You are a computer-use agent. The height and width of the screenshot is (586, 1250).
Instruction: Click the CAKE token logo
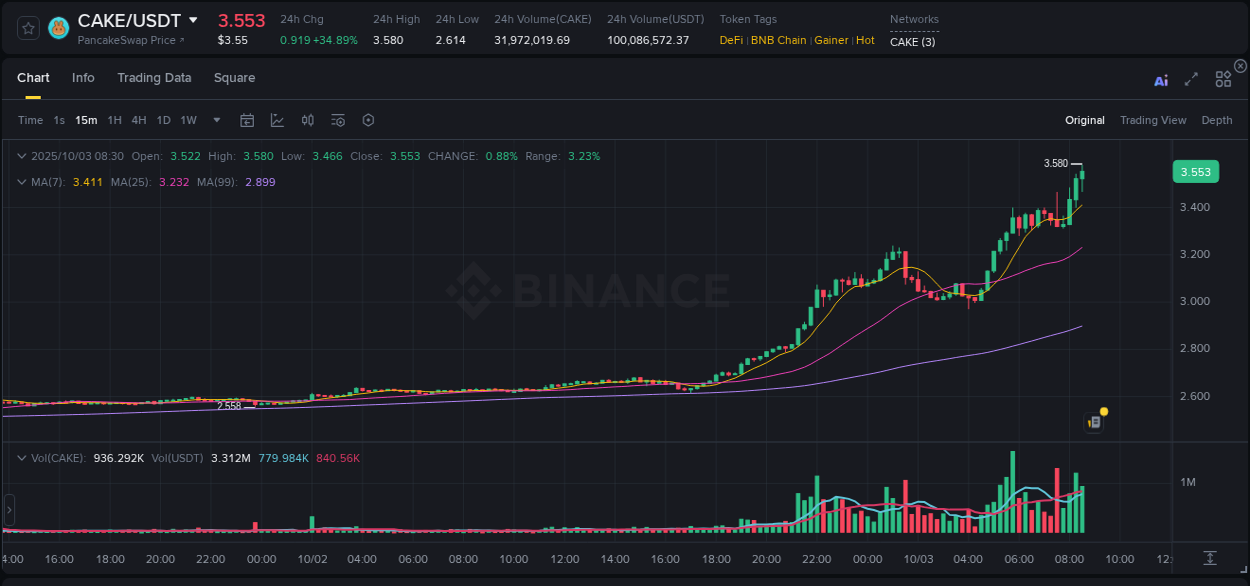59,28
